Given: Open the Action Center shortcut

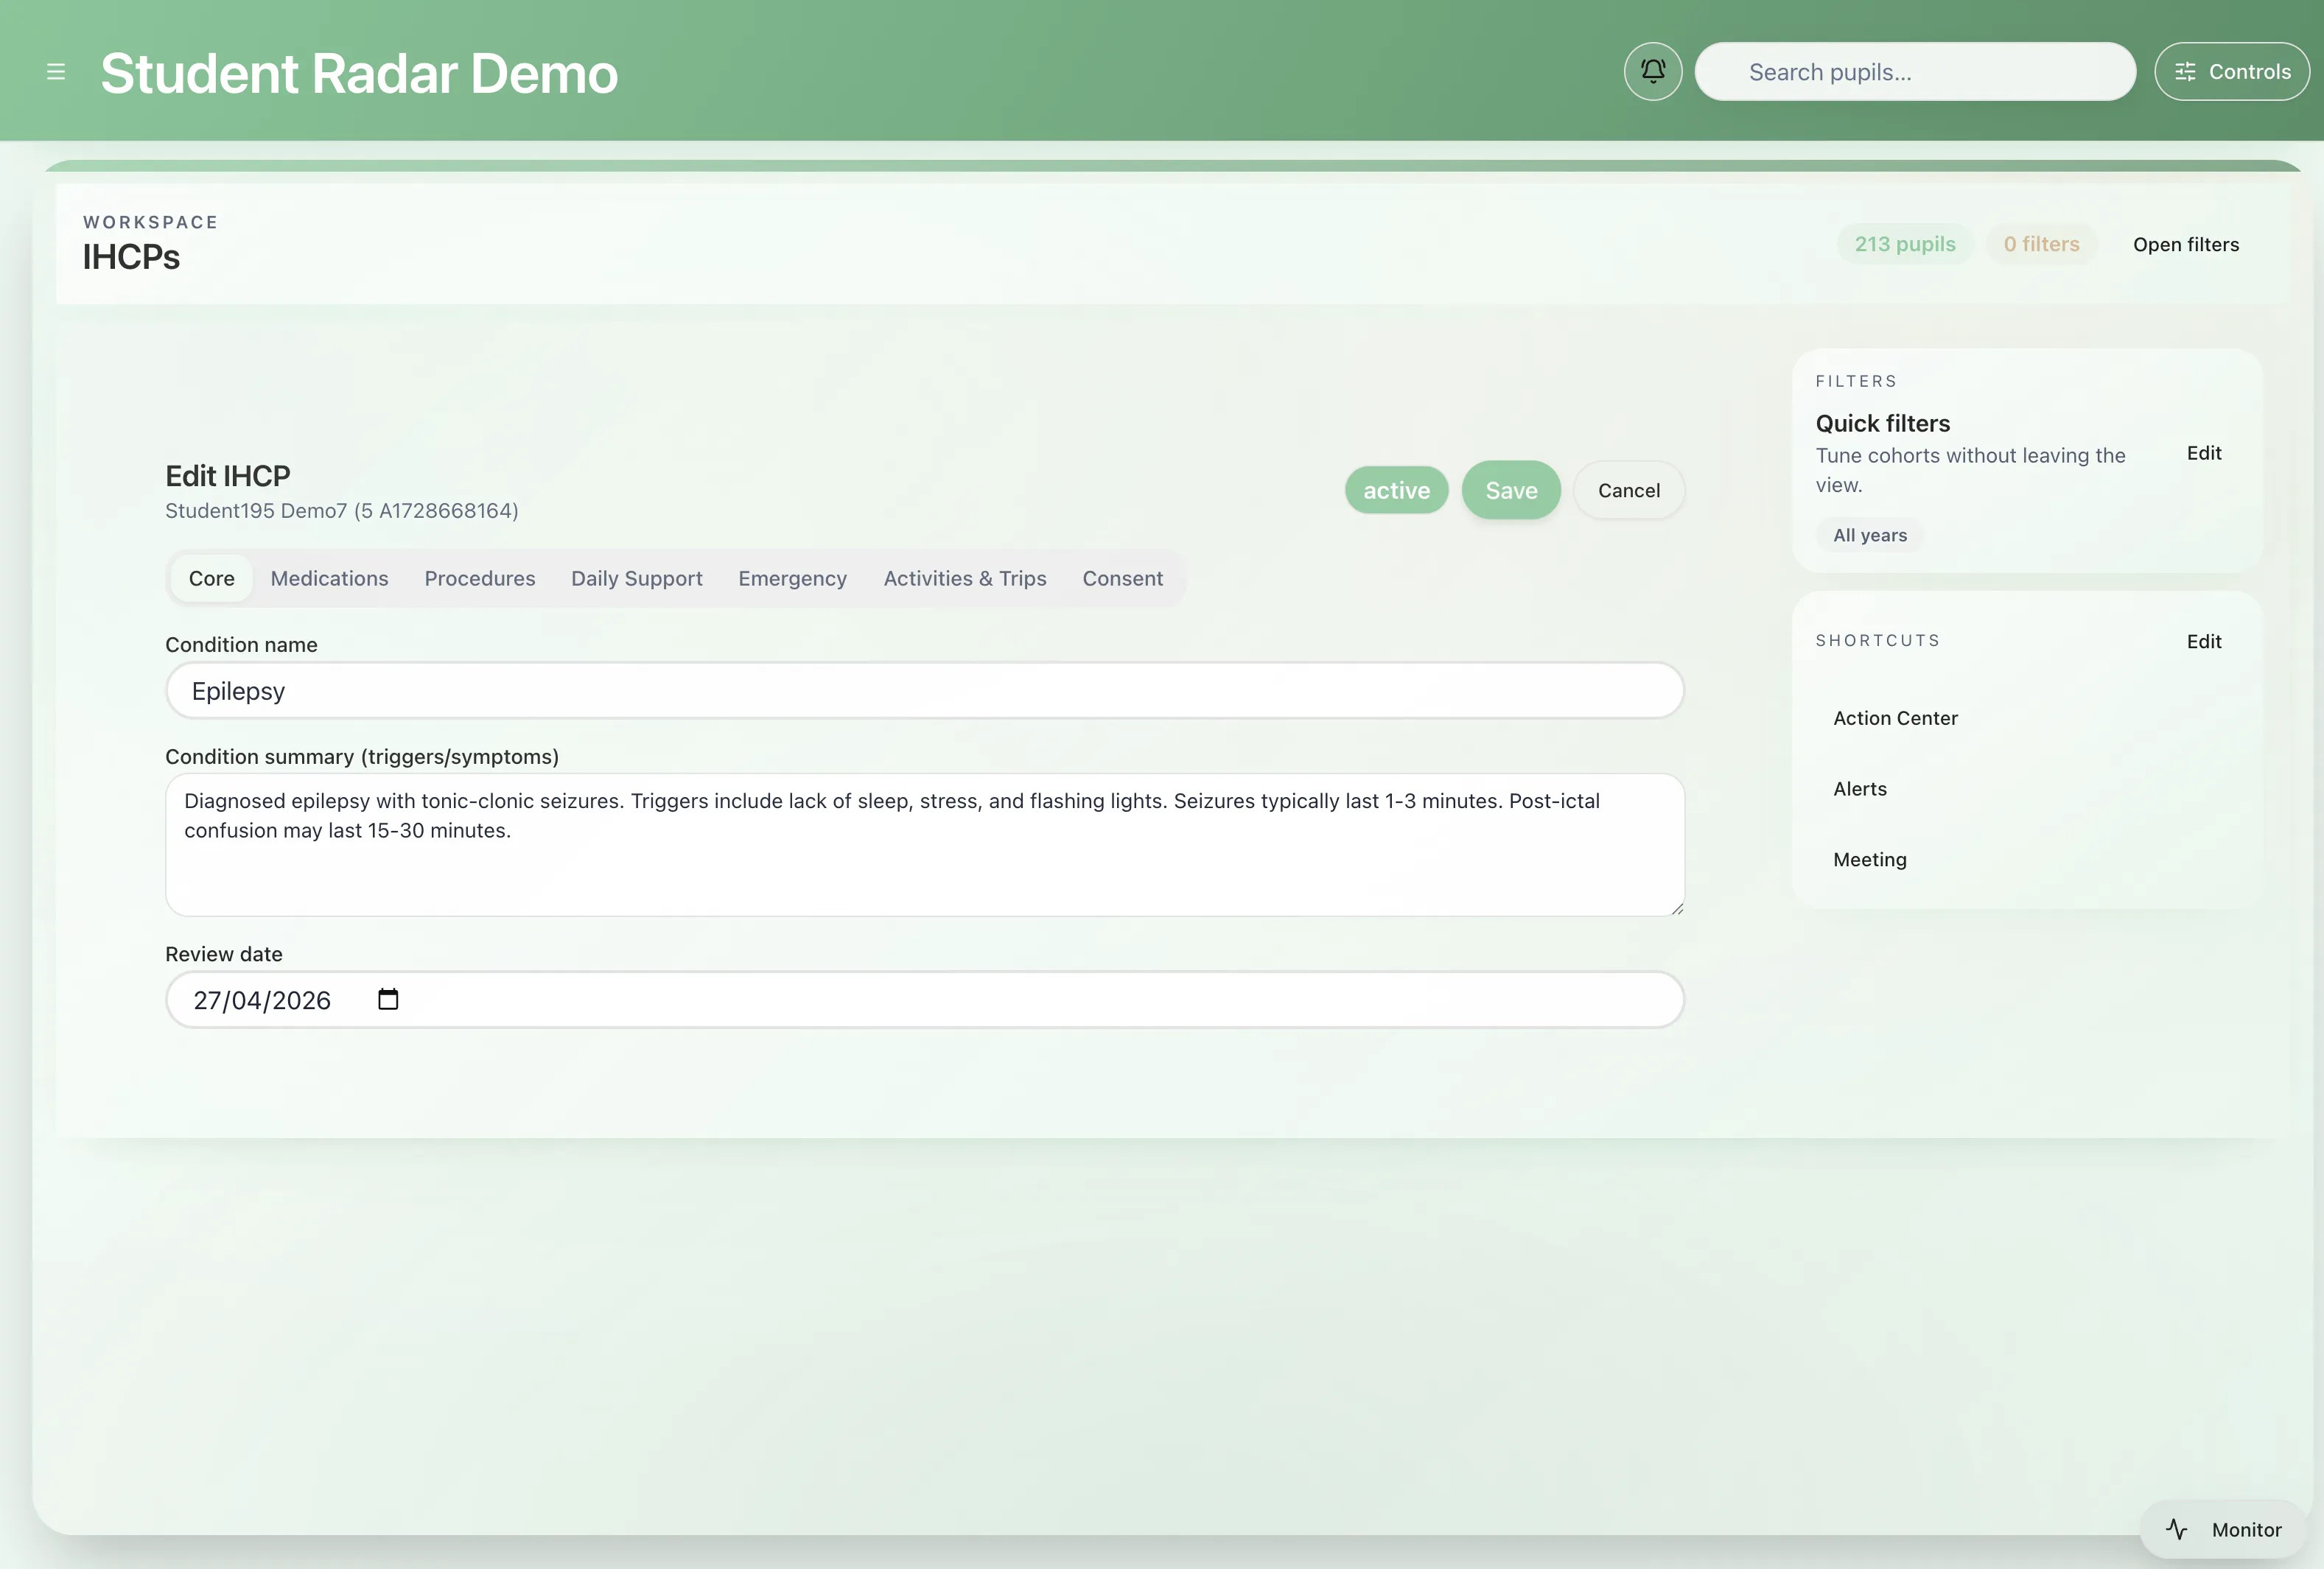Looking at the screenshot, I should click(x=1895, y=718).
